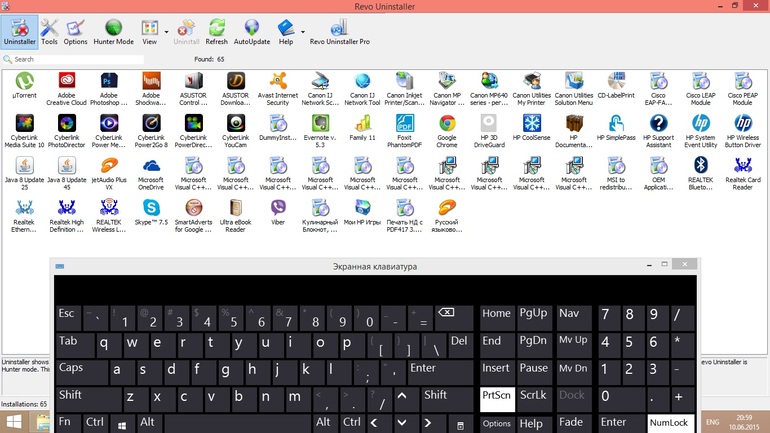Activate Hunter Mode
Image resolution: width=770 pixels, height=433 pixels.
pos(113,32)
